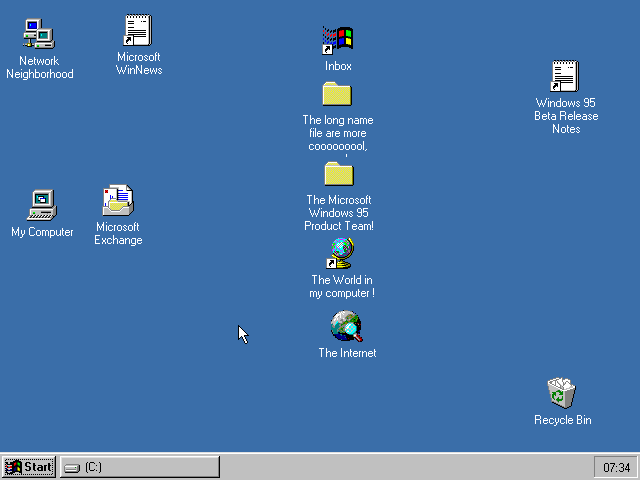Image resolution: width=640 pixels, height=480 pixels.
Task: Select The Internet globe icon
Action: [346, 326]
